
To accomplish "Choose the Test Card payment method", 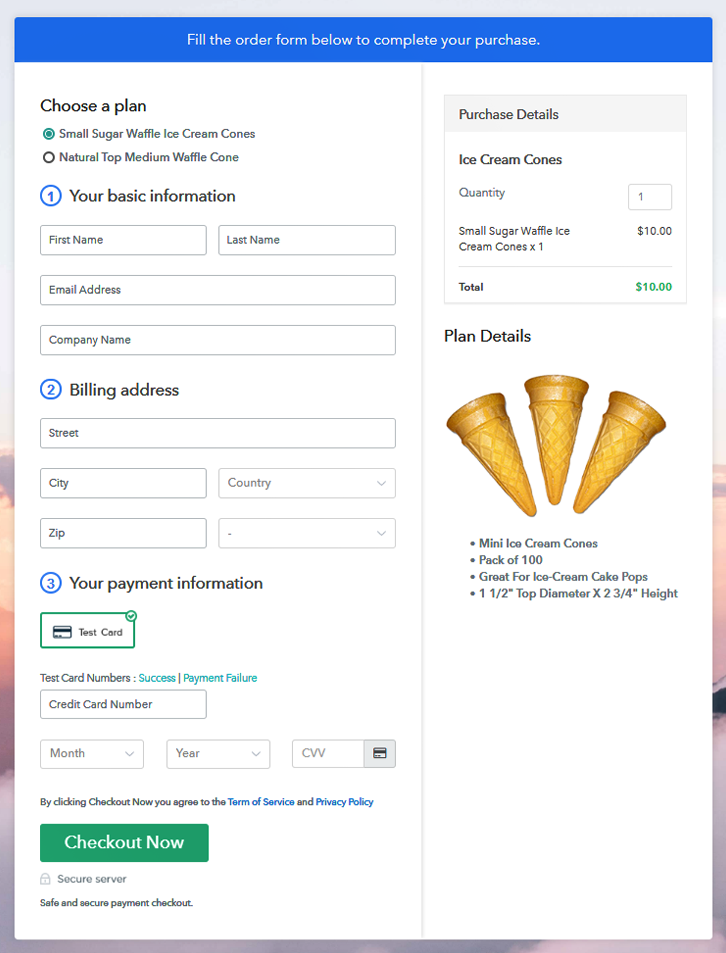I will point(88,631).
